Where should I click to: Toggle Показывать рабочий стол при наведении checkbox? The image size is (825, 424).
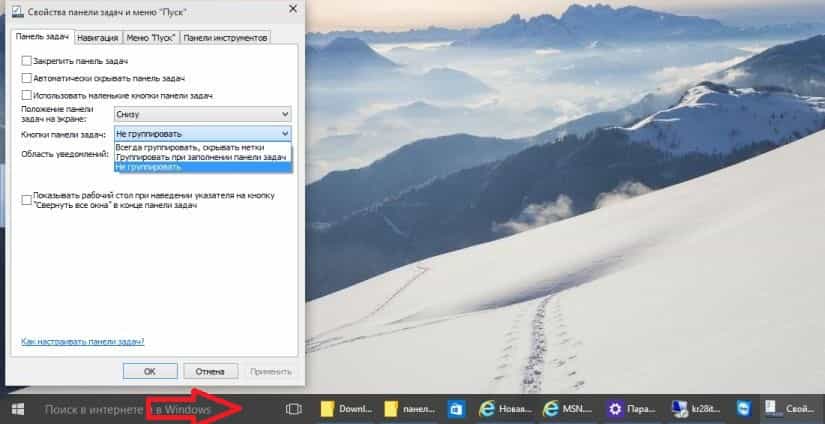tap(26, 200)
